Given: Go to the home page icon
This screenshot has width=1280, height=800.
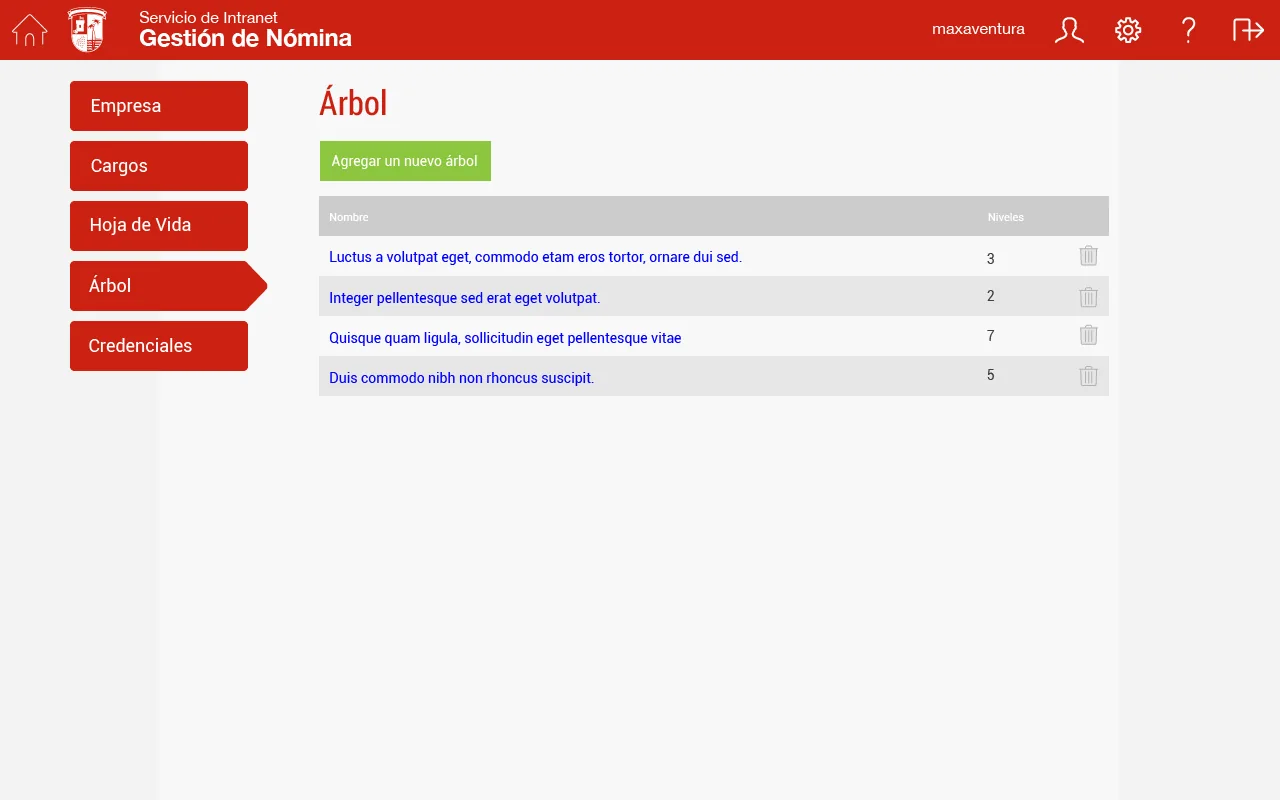Looking at the screenshot, I should 30,30.
